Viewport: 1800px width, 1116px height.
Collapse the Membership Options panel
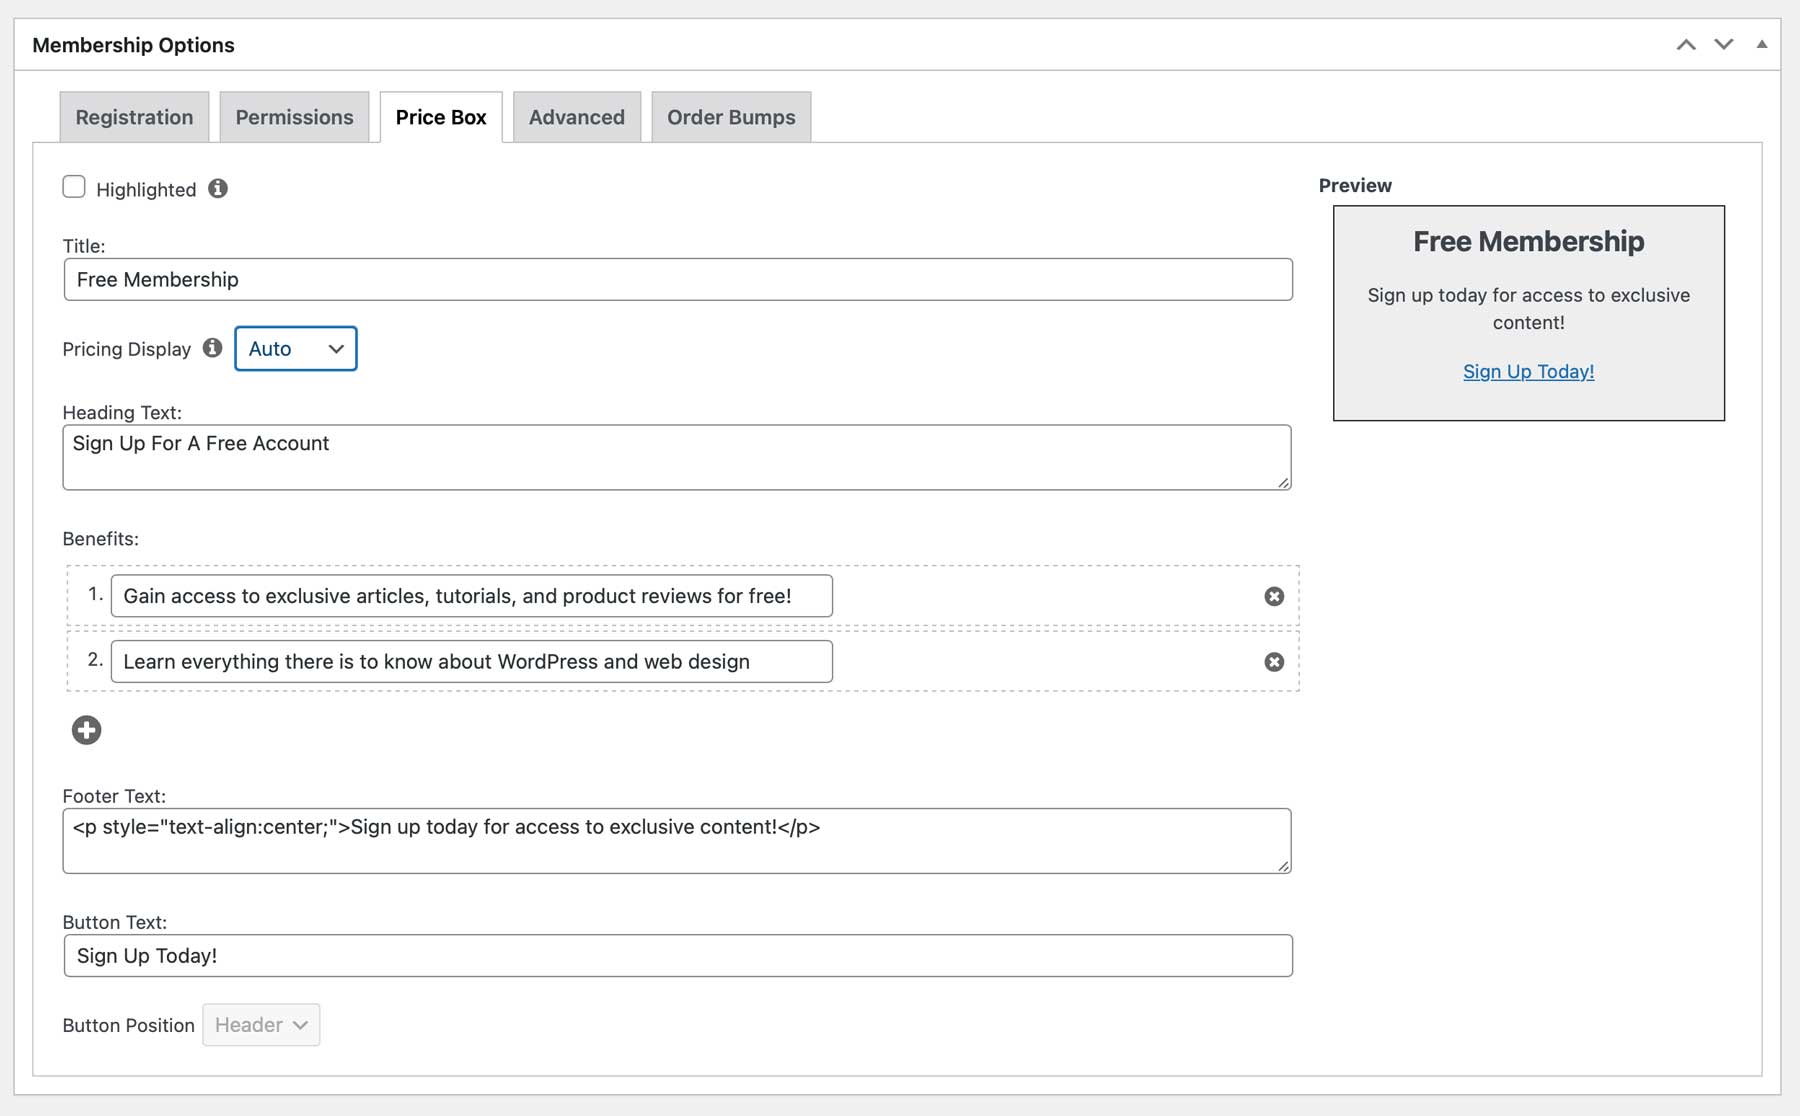tap(1760, 44)
